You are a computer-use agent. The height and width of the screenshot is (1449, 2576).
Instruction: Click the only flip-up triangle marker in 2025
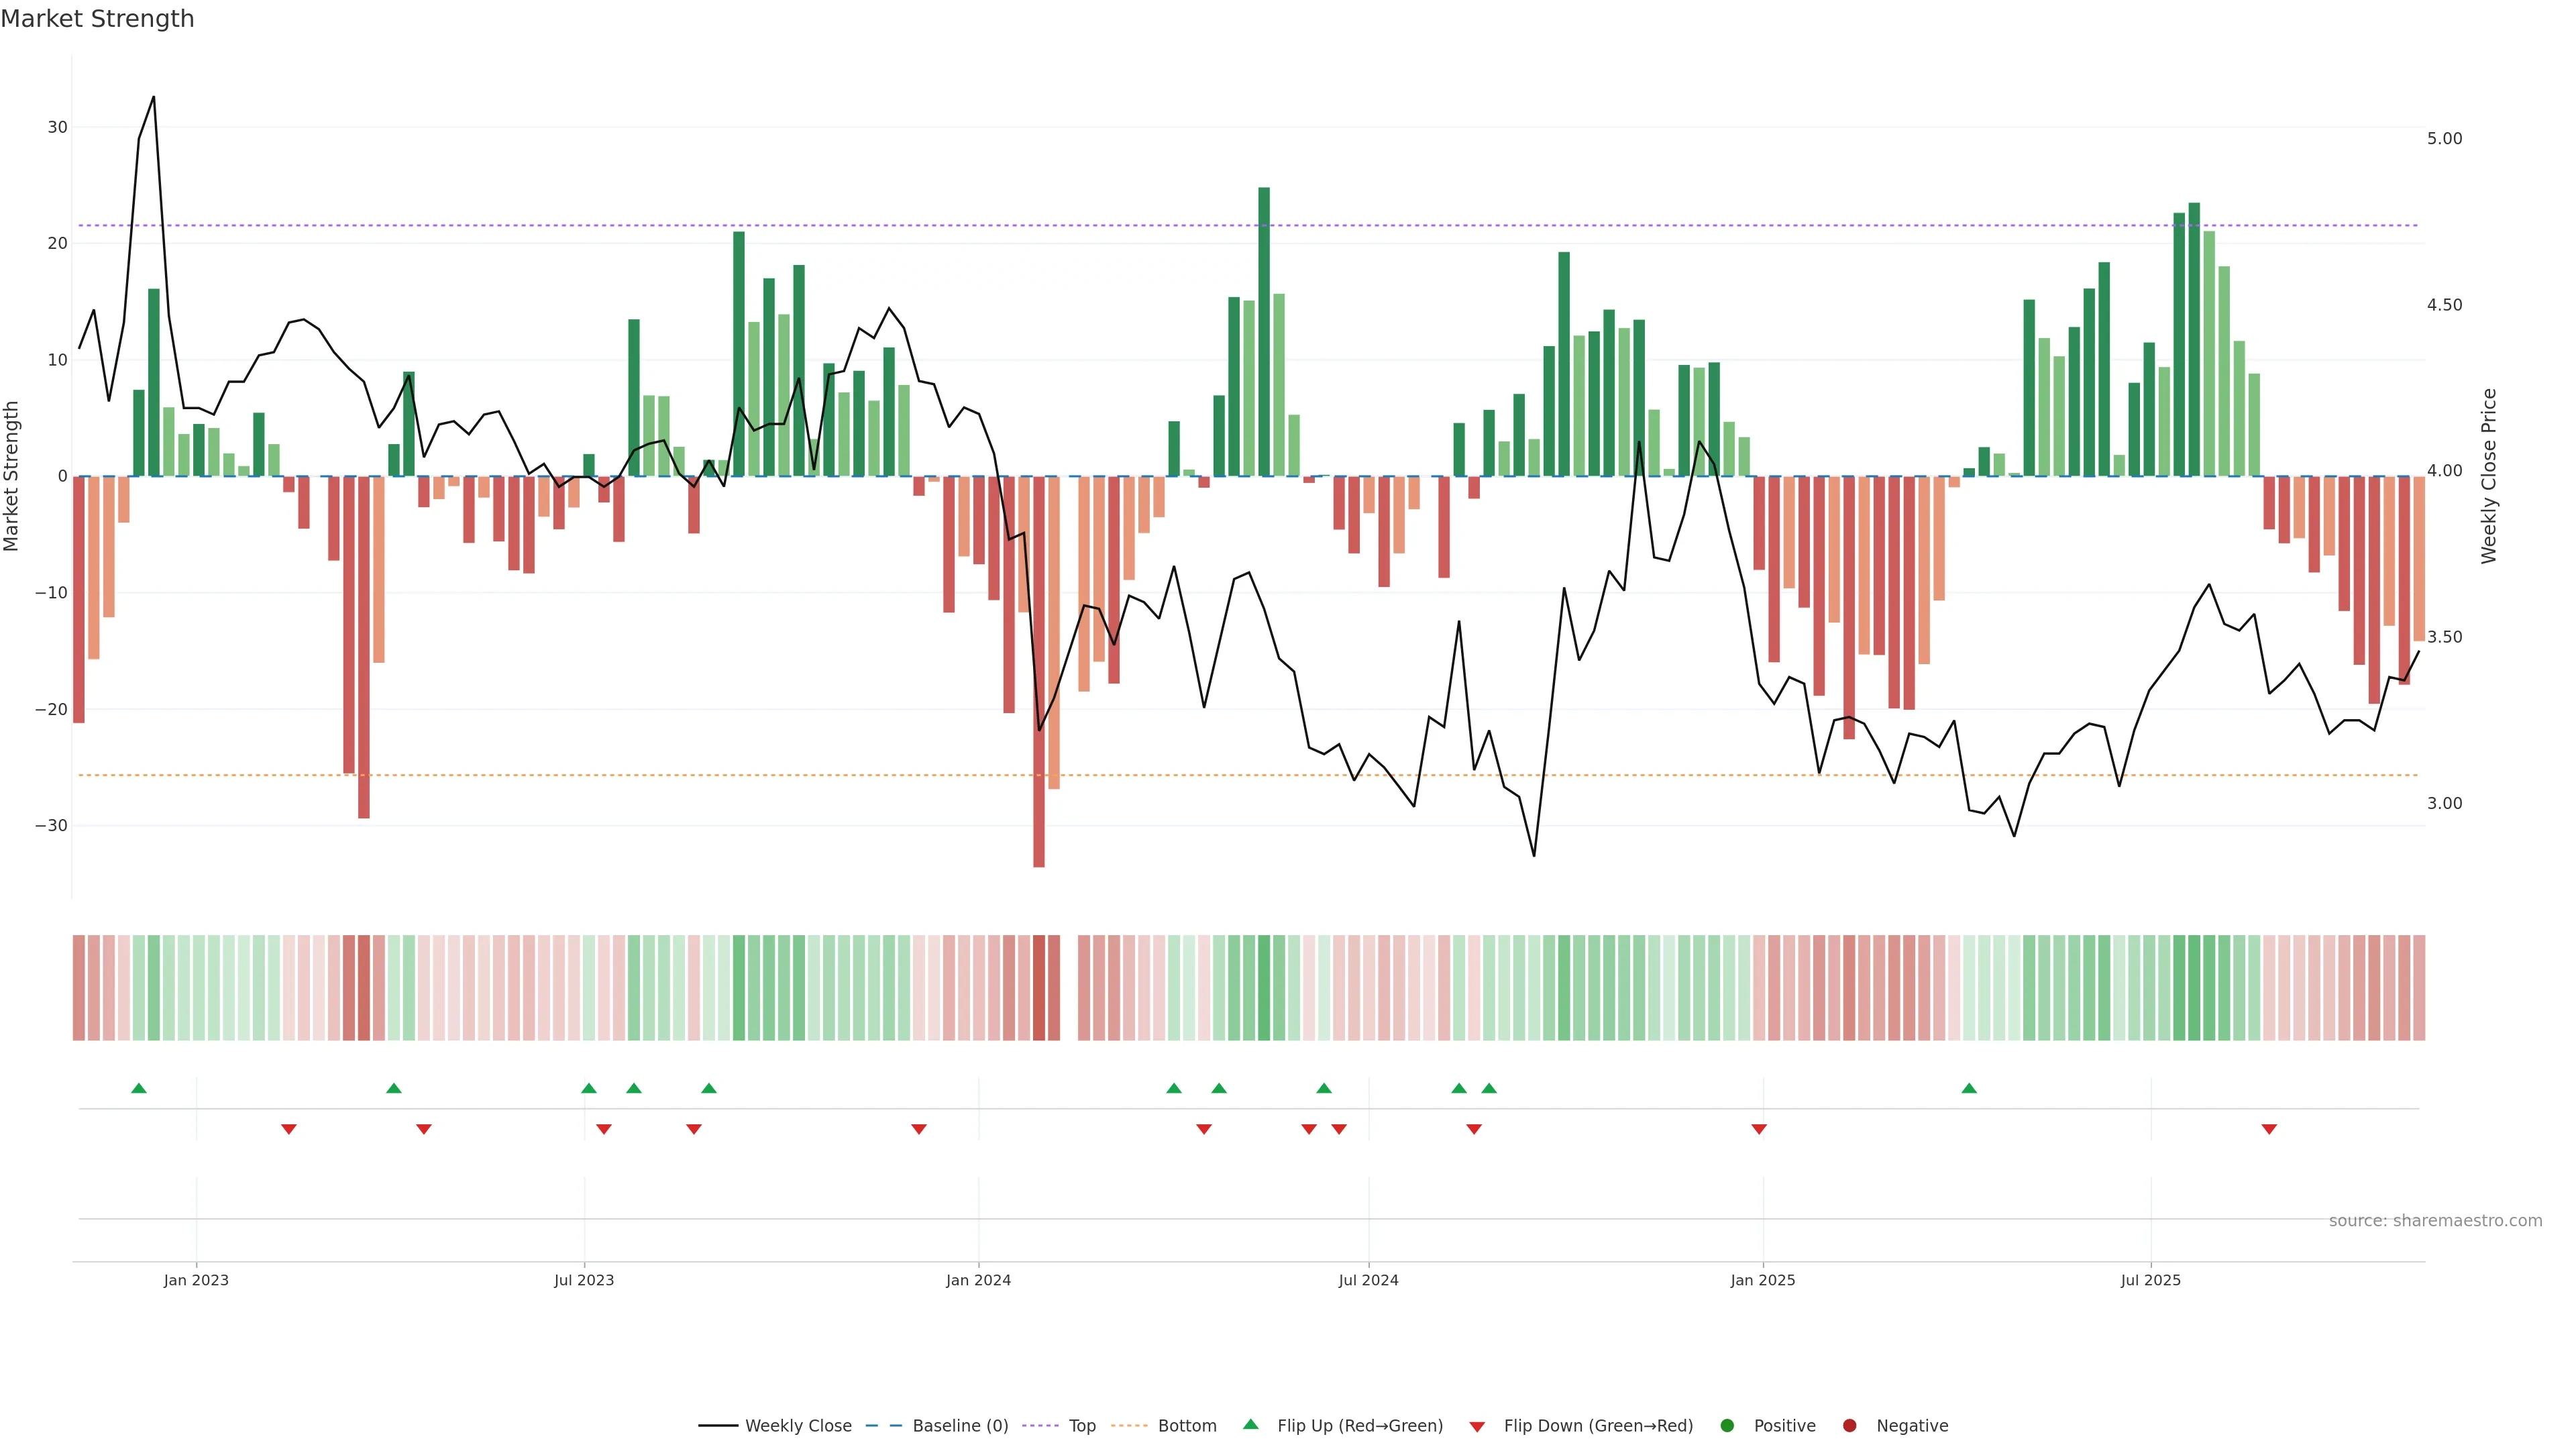[1969, 1088]
